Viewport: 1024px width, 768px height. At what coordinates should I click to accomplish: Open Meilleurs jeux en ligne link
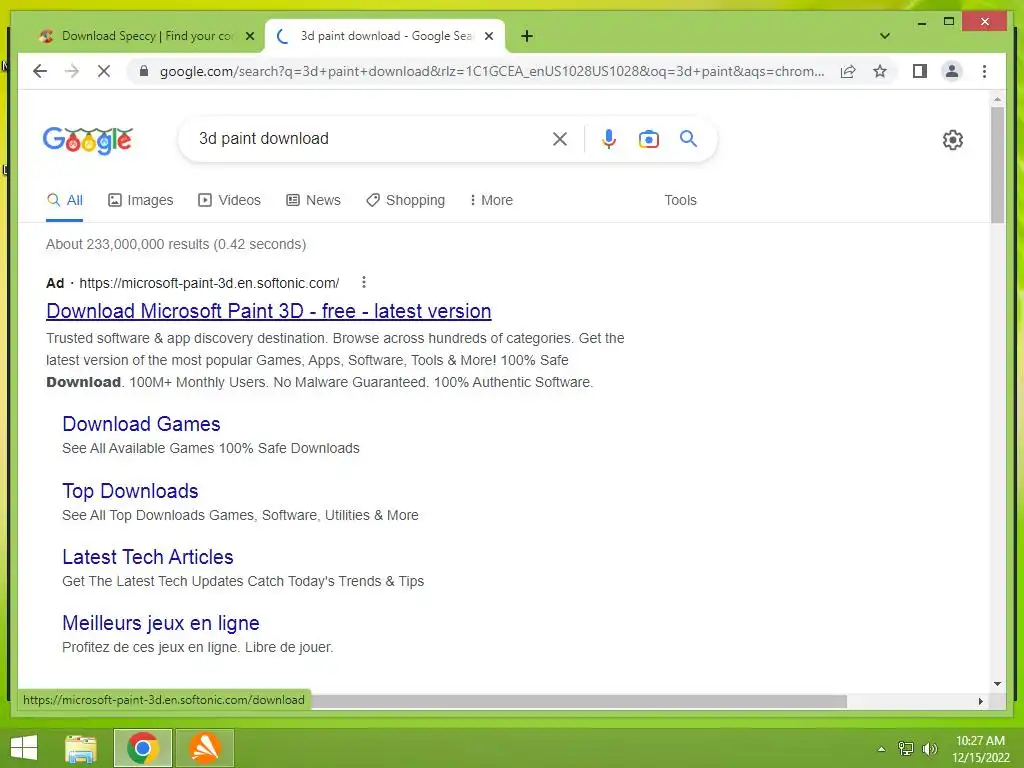coord(161,622)
